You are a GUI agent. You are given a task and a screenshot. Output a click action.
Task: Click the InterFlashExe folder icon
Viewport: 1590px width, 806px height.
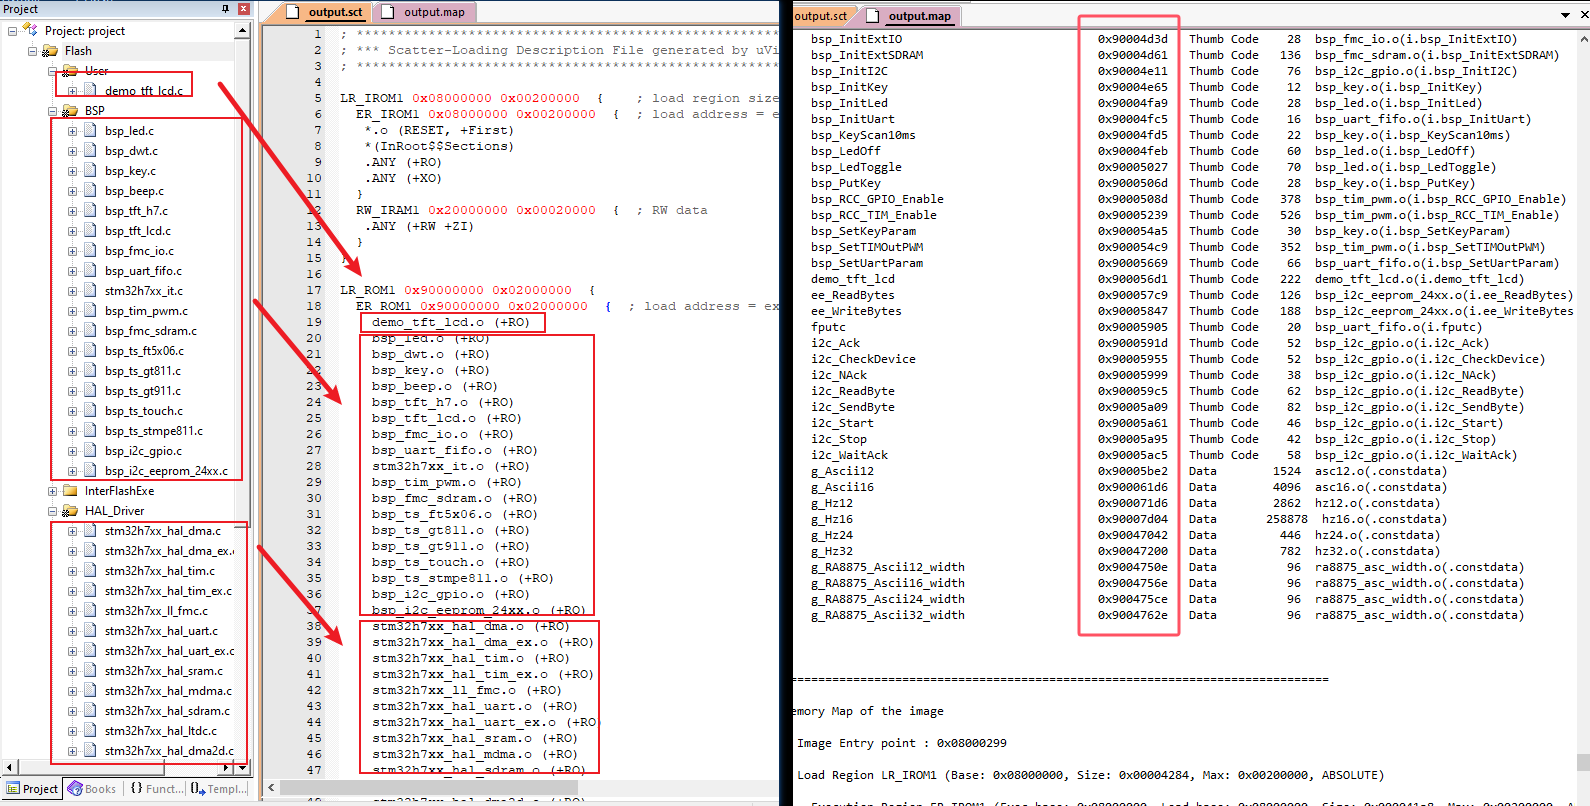(x=70, y=491)
